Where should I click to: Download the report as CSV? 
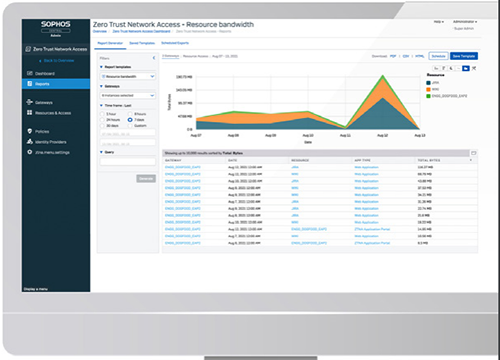(x=406, y=56)
